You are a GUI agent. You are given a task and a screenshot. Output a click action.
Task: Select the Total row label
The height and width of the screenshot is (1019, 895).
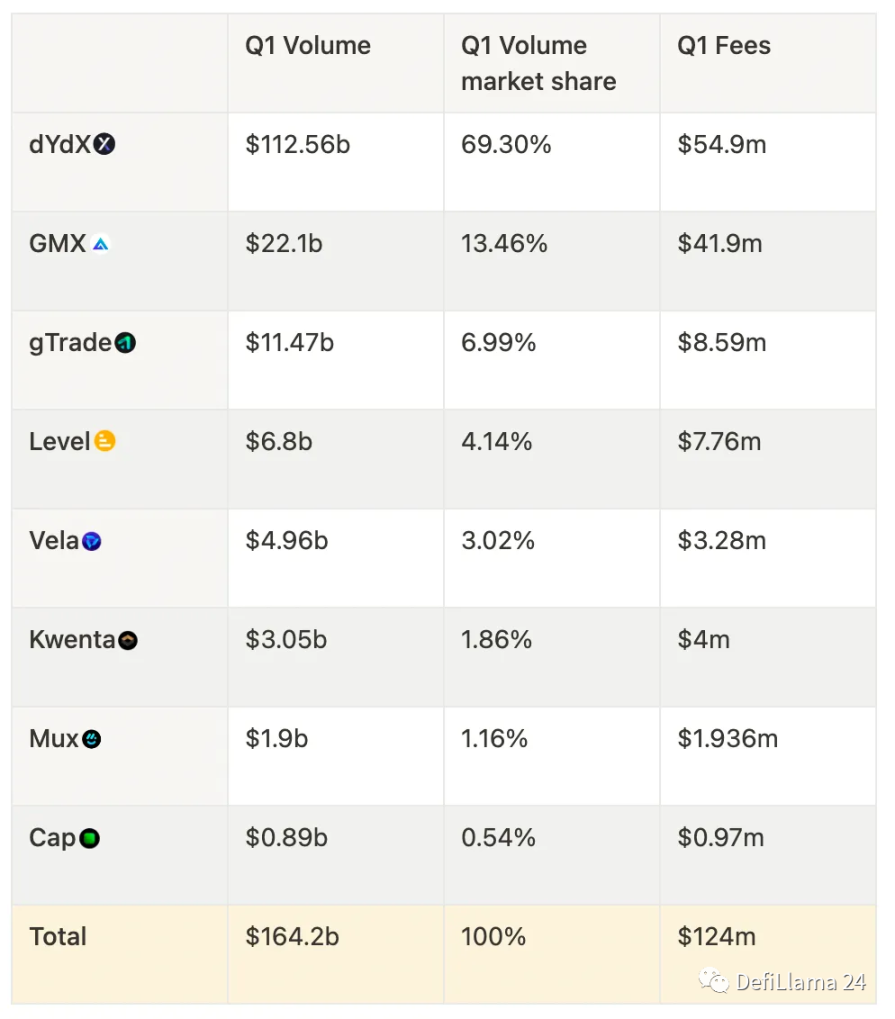click(58, 937)
